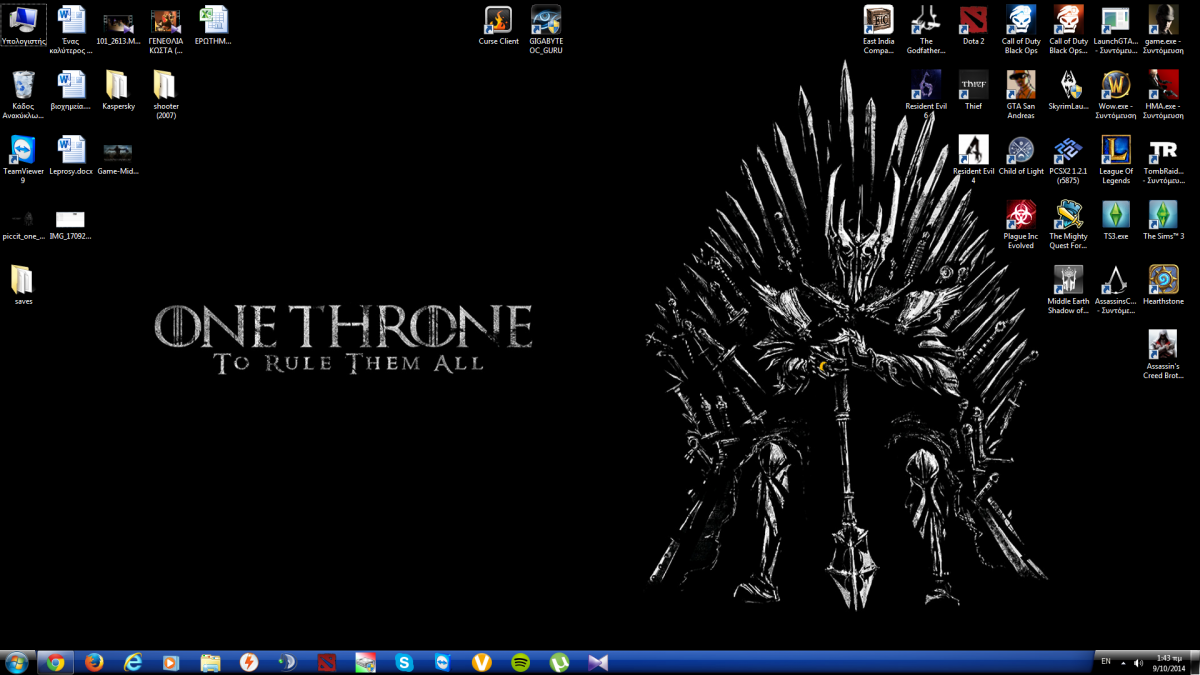Launch the GIGABYTE OC_GURU shortcut

546,30
